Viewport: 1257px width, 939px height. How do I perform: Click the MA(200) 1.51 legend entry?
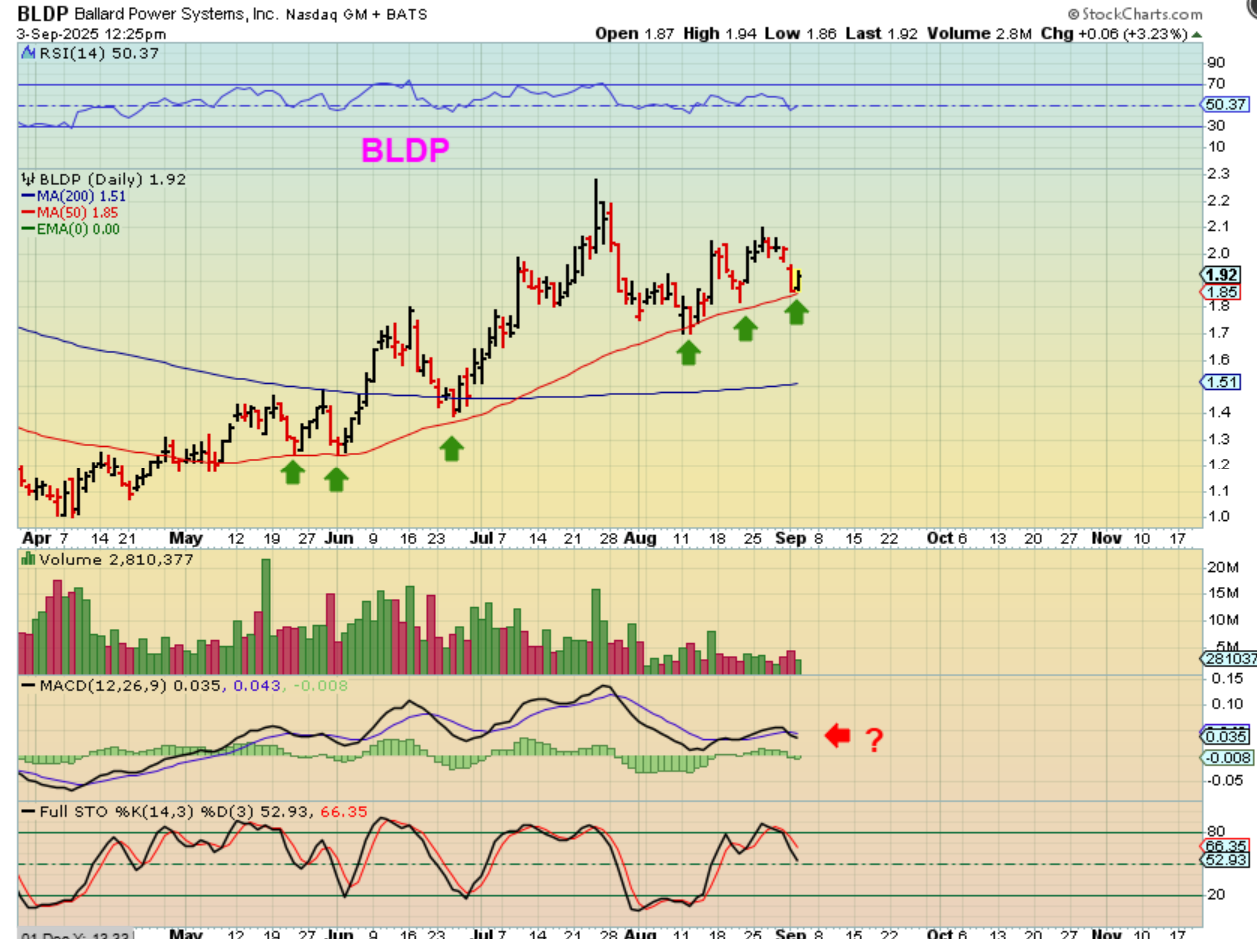click(74, 196)
